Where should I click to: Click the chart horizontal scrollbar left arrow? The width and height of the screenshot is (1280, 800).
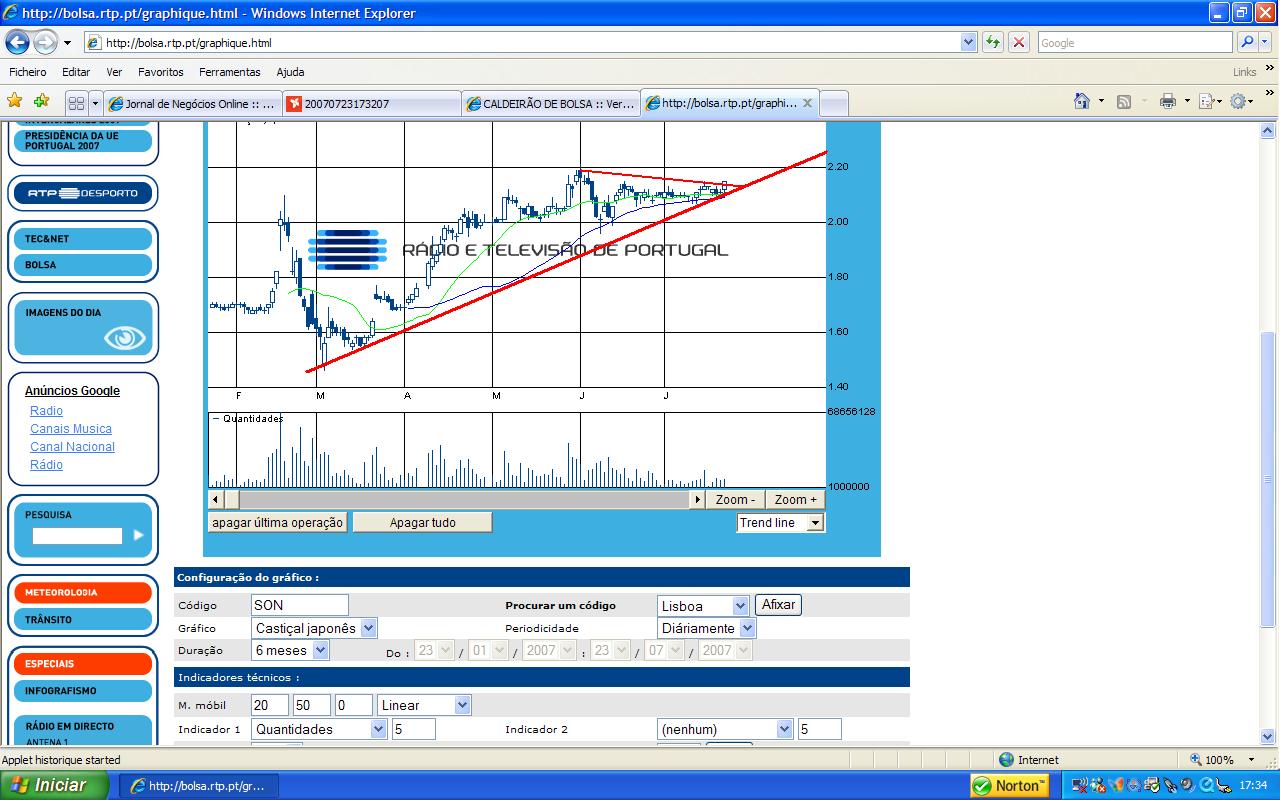coord(216,499)
